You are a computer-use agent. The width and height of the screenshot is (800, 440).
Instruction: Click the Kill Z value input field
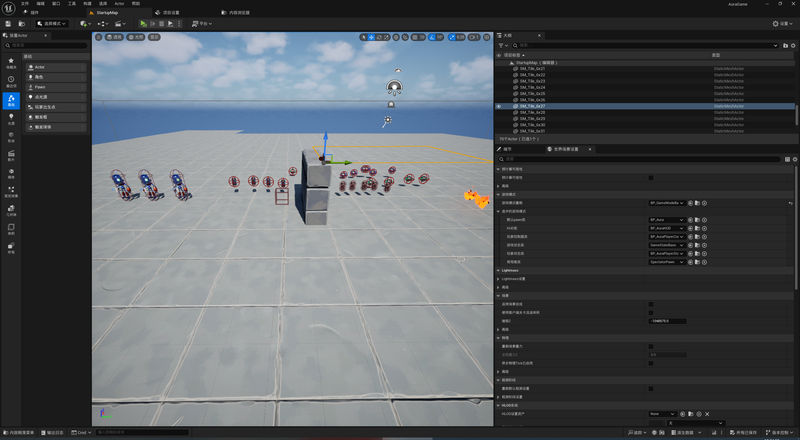[x=666, y=321]
